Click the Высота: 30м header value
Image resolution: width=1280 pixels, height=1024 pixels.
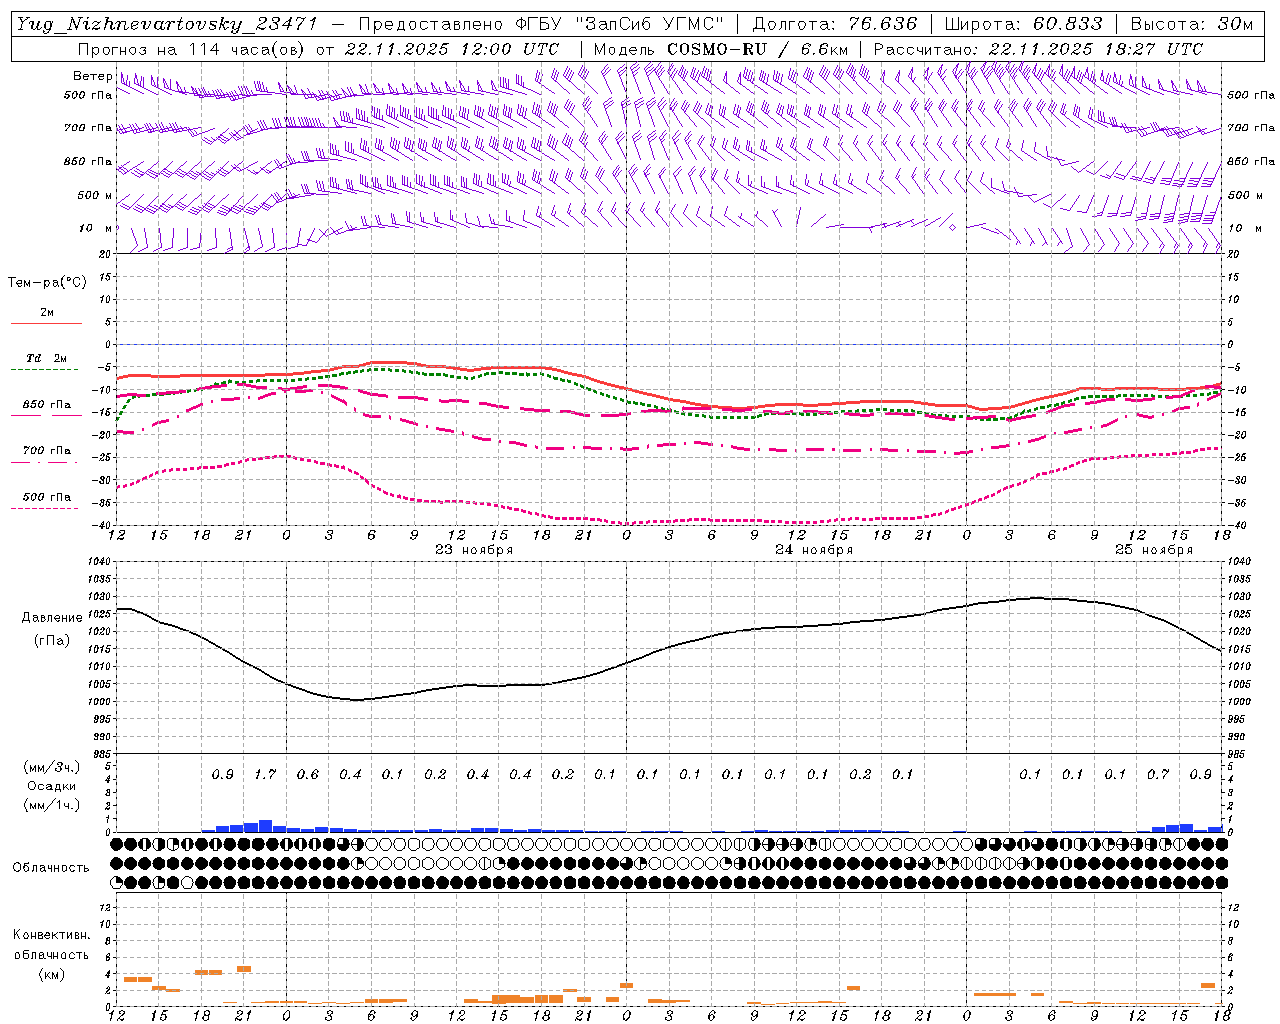point(1191,24)
